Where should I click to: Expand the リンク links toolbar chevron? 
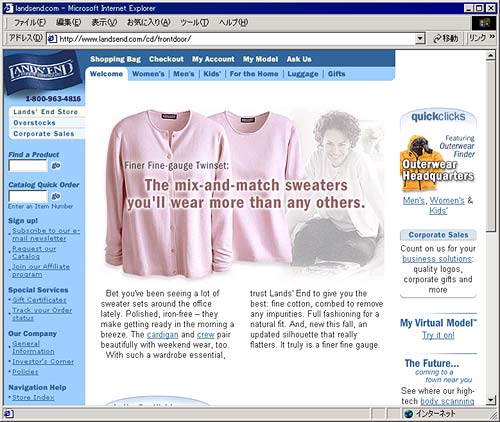(492, 37)
